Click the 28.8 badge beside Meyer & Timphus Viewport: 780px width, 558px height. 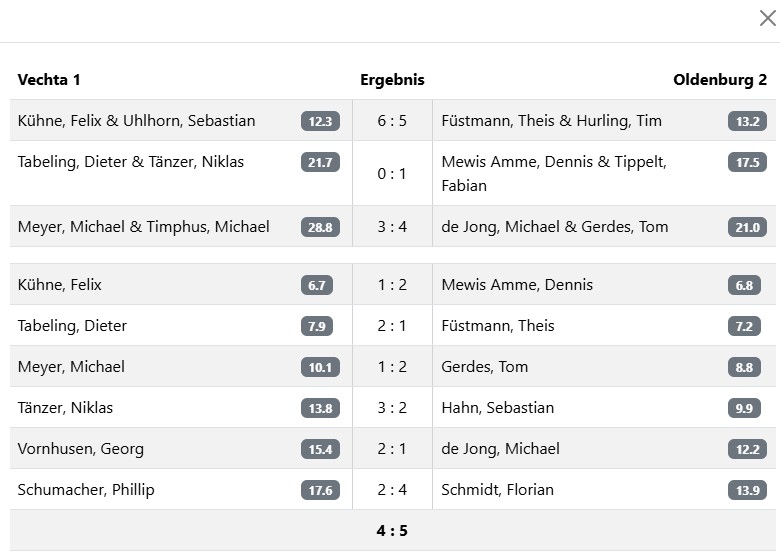320,228
